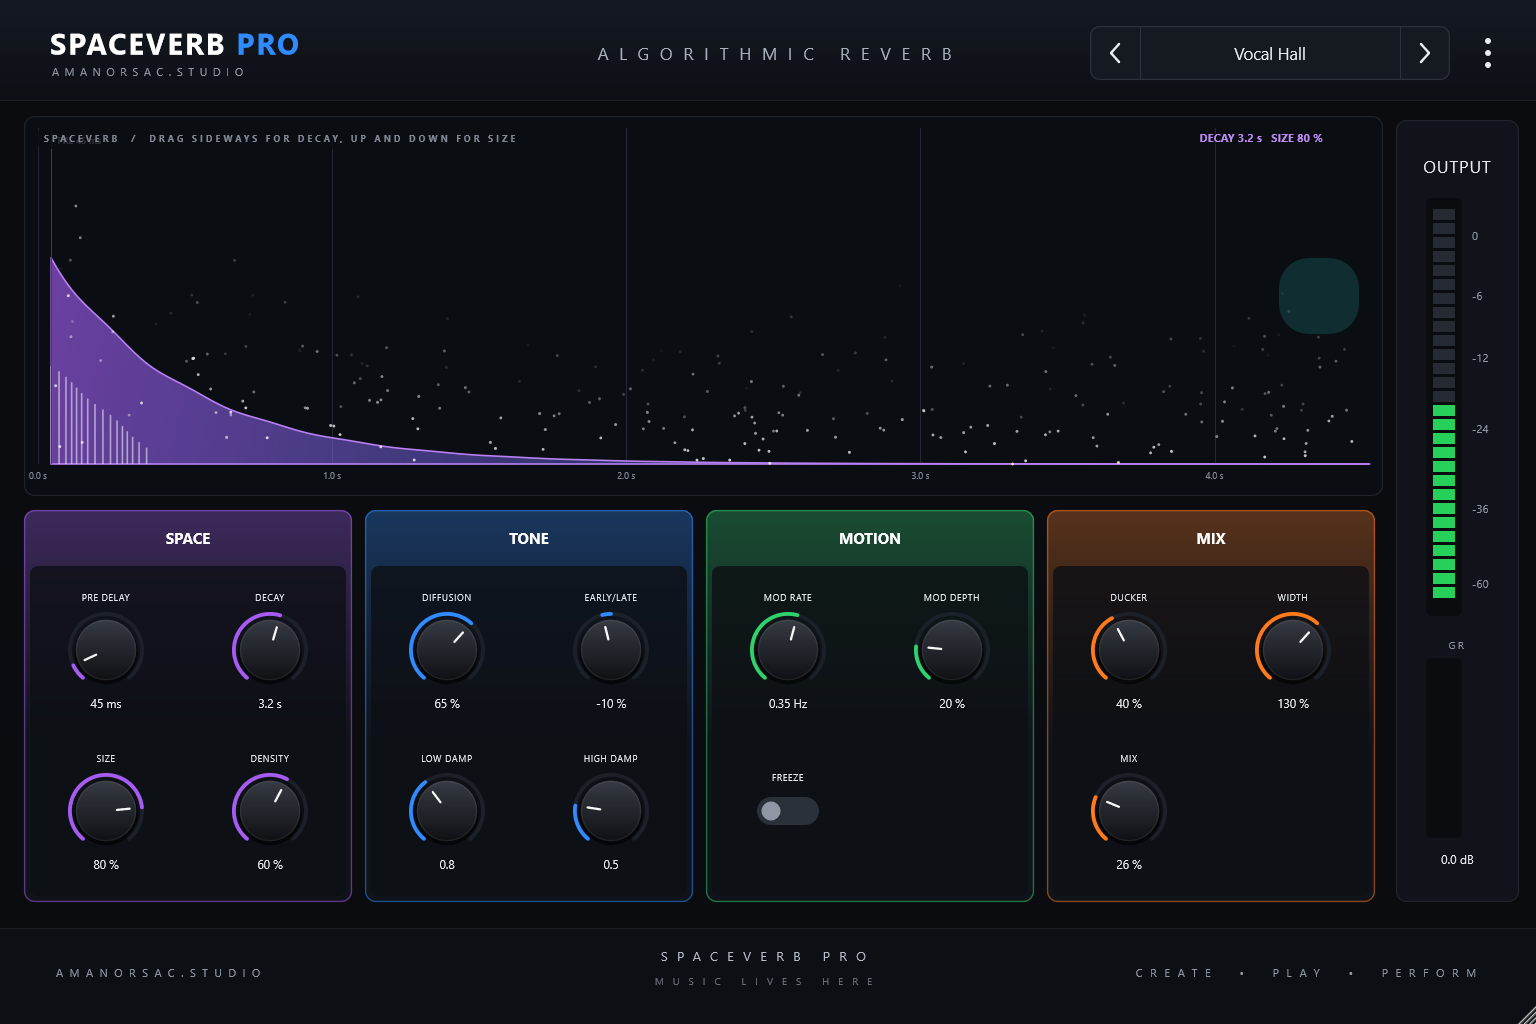Click the Width knob
This screenshot has width=1536, height=1024.
1293,649
